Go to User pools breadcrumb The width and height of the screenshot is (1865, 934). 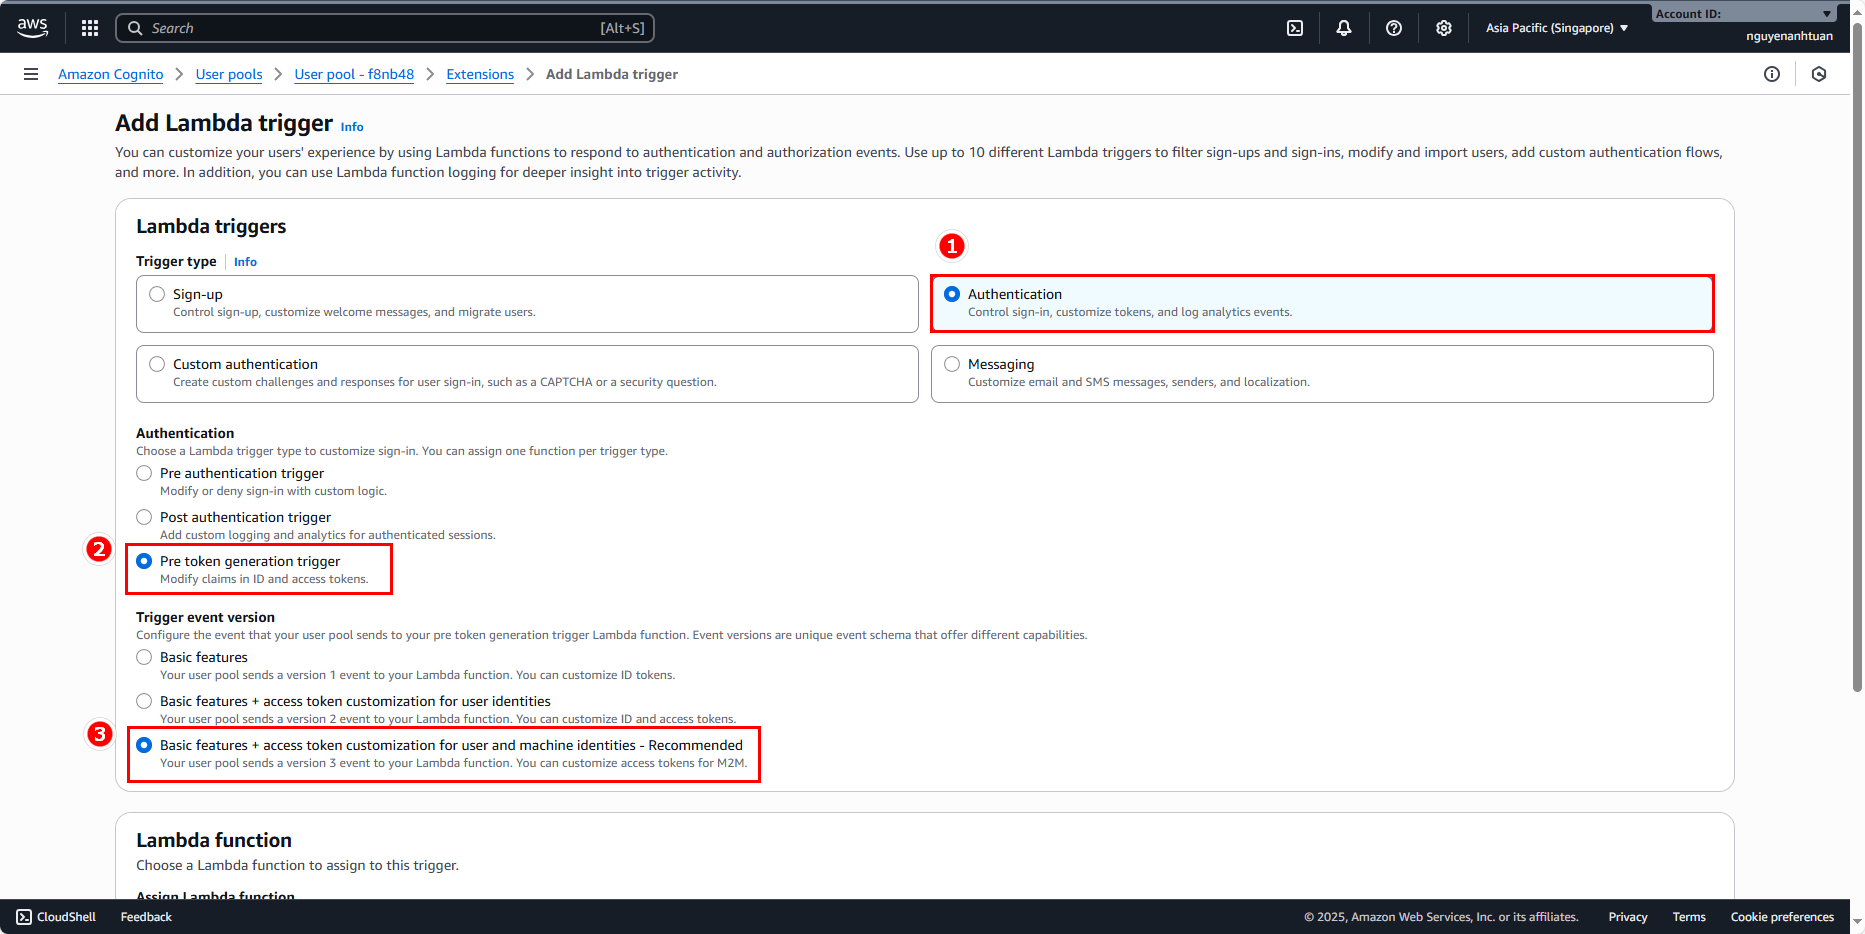229,74
